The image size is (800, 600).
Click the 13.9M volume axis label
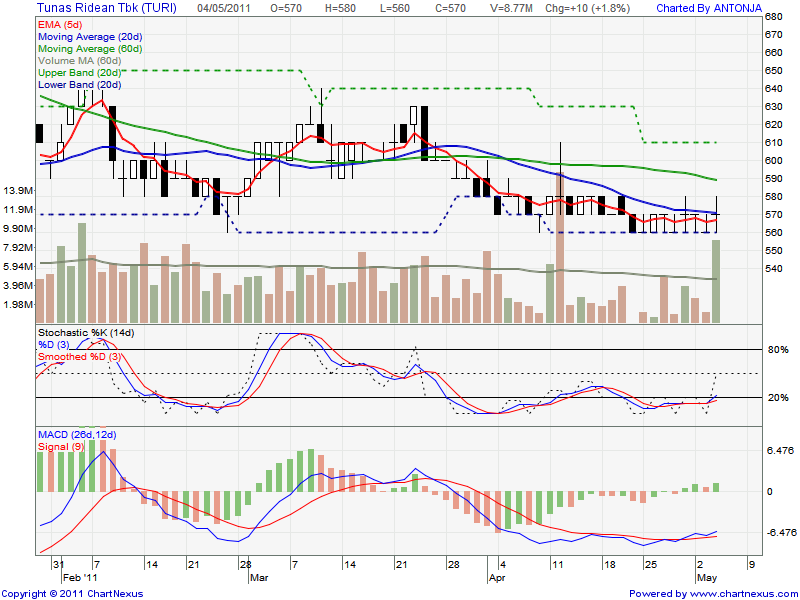coord(18,190)
